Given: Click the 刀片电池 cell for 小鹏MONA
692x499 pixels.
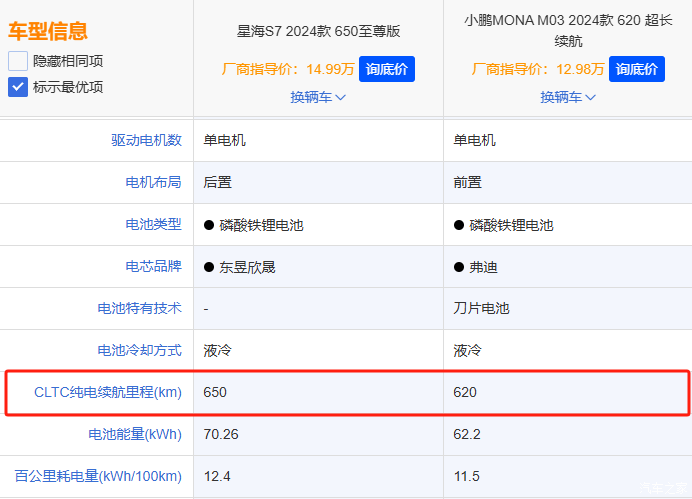Looking at the screenshot, I should point(481,308).
